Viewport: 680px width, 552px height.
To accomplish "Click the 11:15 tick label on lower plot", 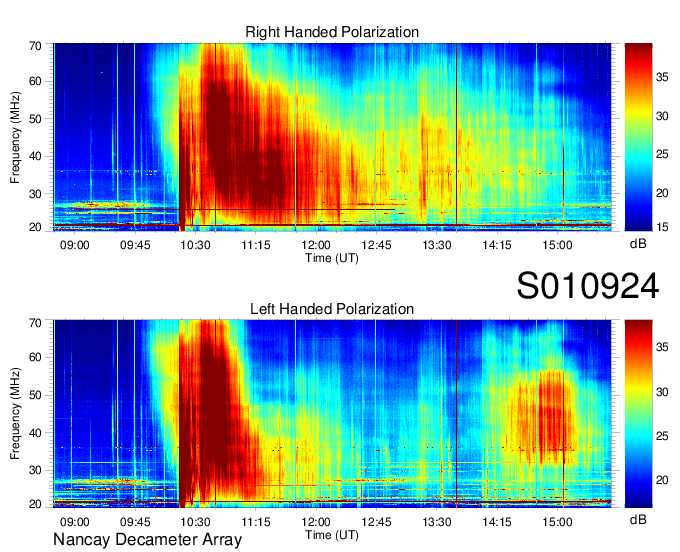I will point(255,522).
